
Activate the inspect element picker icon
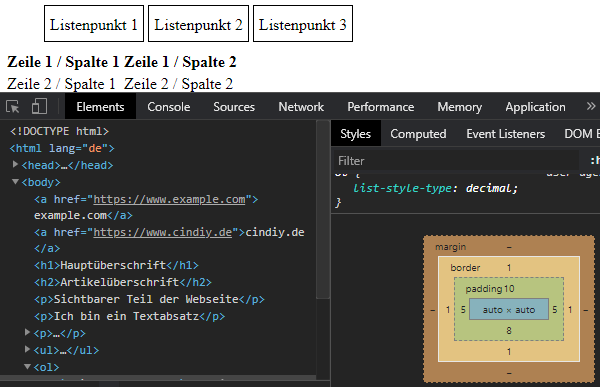[x=13, y=107]
